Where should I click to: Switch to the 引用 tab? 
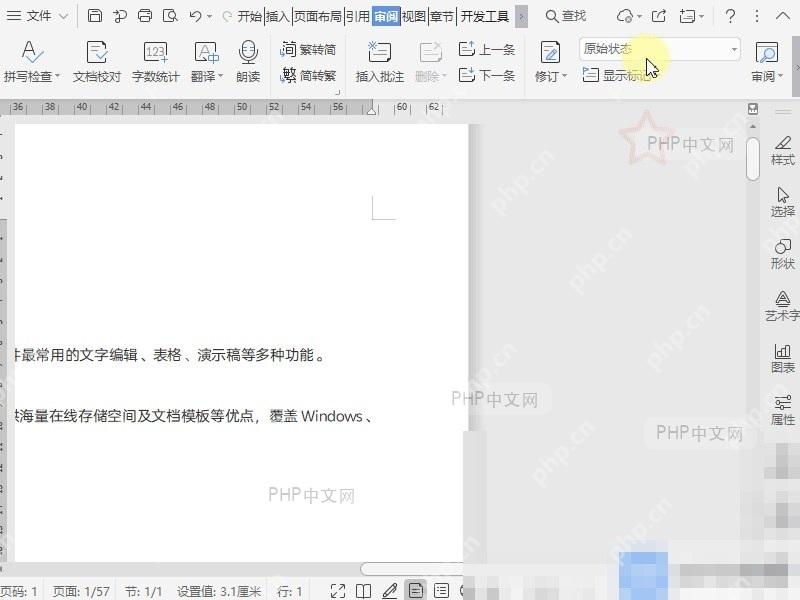coord(357,16)
